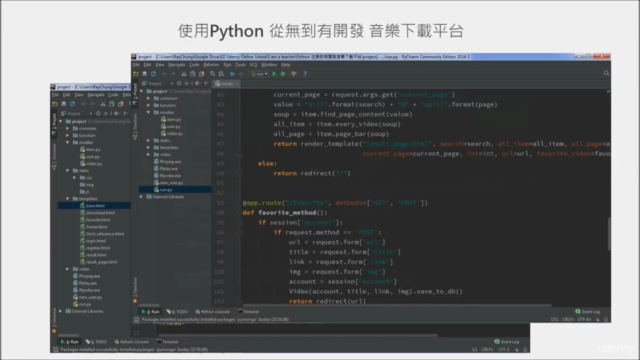This screenshot has height=360, width=640.
Task: Select run.py in front project tree
Action: (x=175, y=190)
